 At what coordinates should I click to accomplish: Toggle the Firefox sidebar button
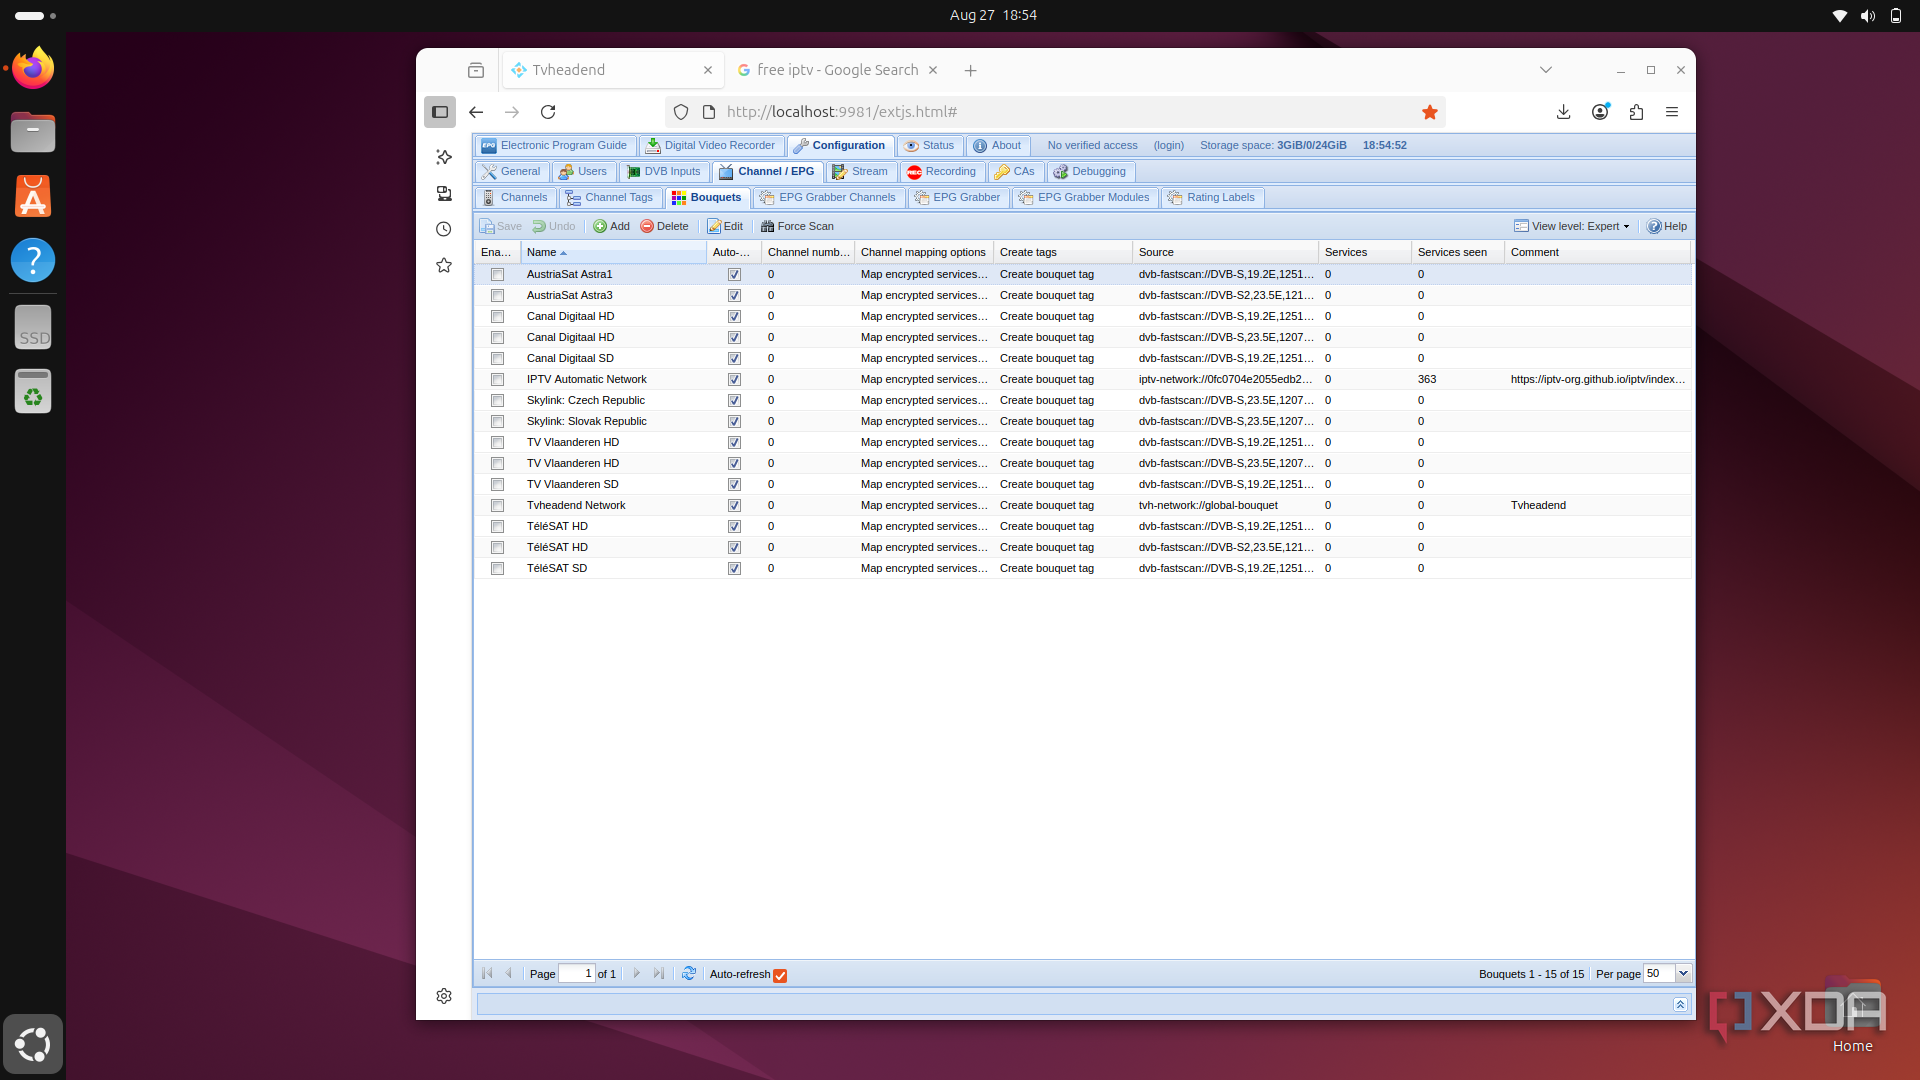click(440, 112)
